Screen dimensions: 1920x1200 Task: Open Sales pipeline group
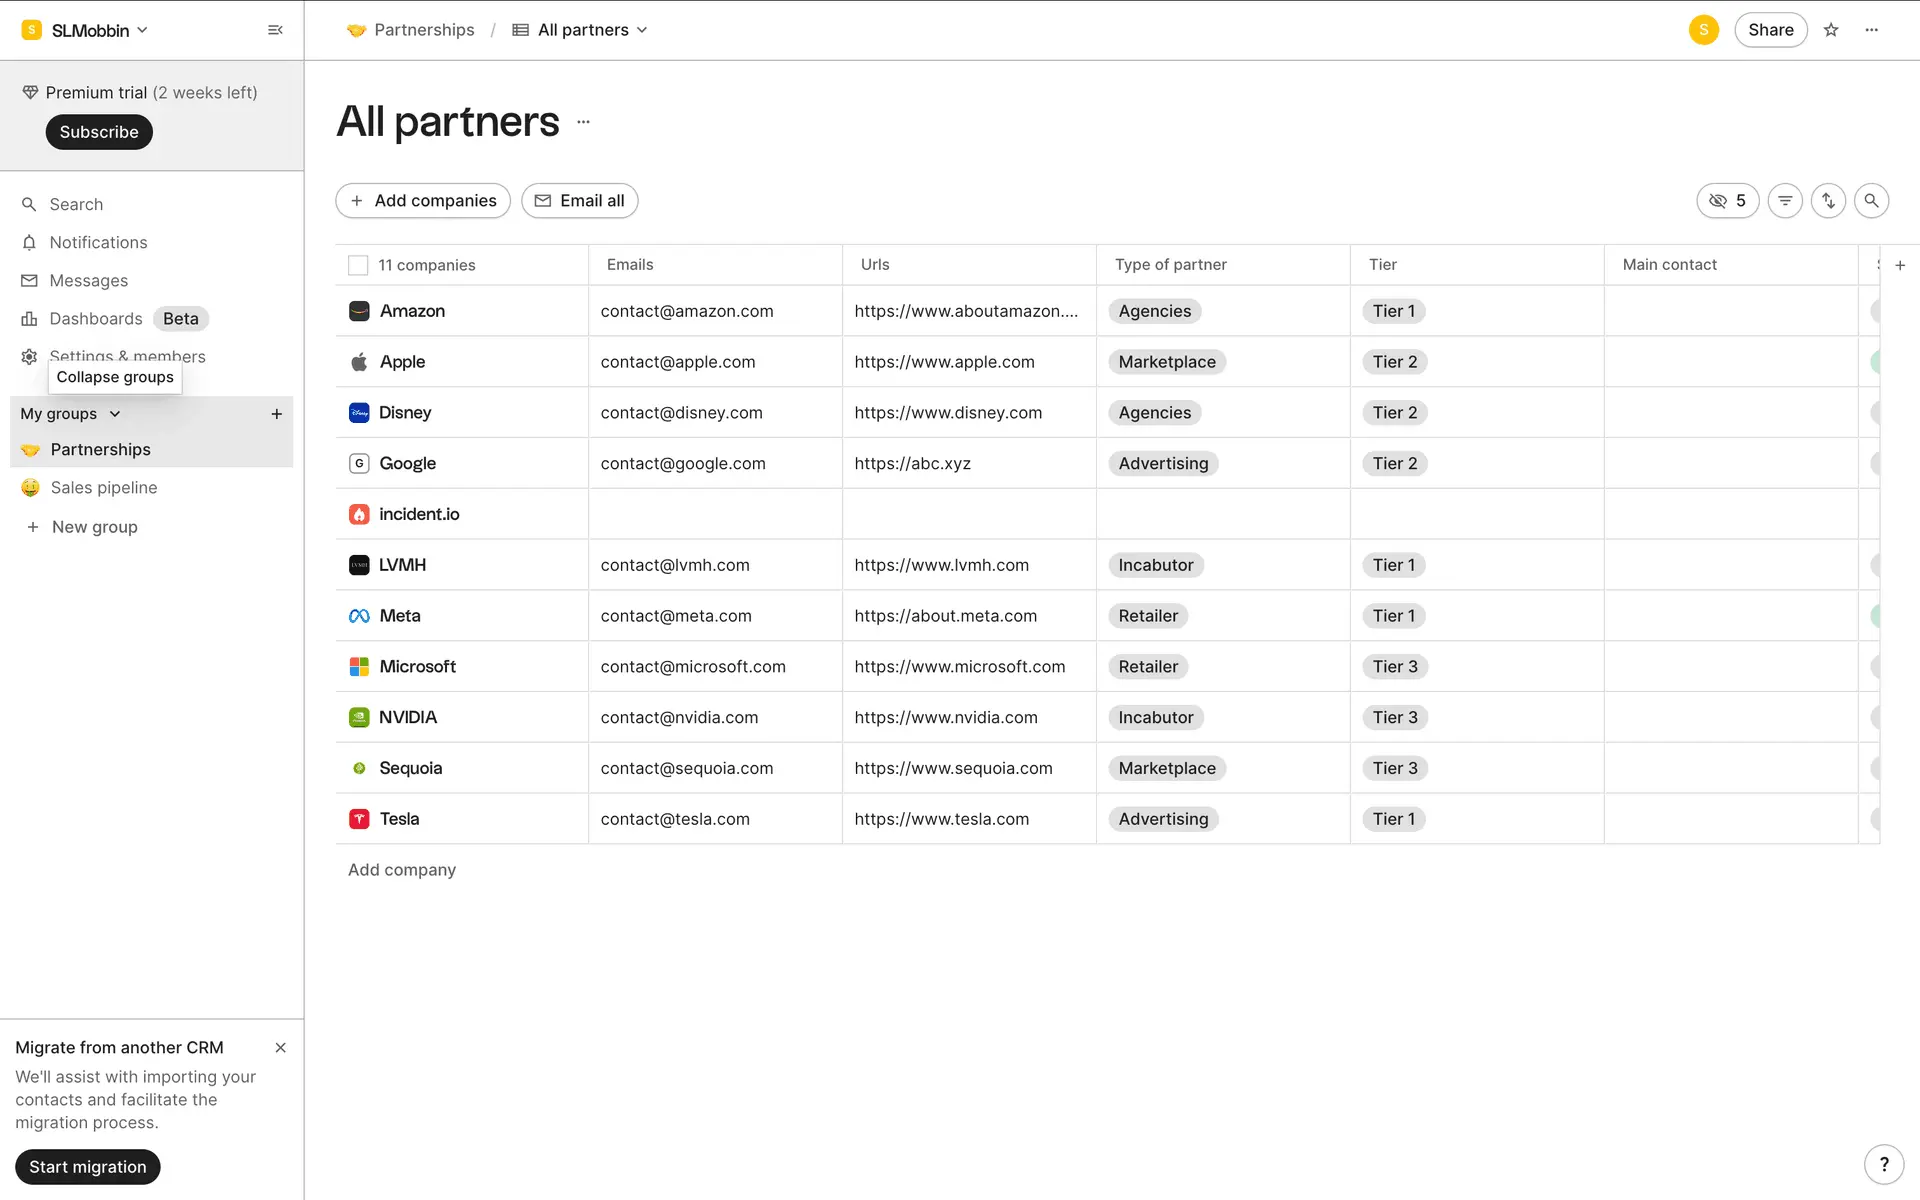[104, 488]
